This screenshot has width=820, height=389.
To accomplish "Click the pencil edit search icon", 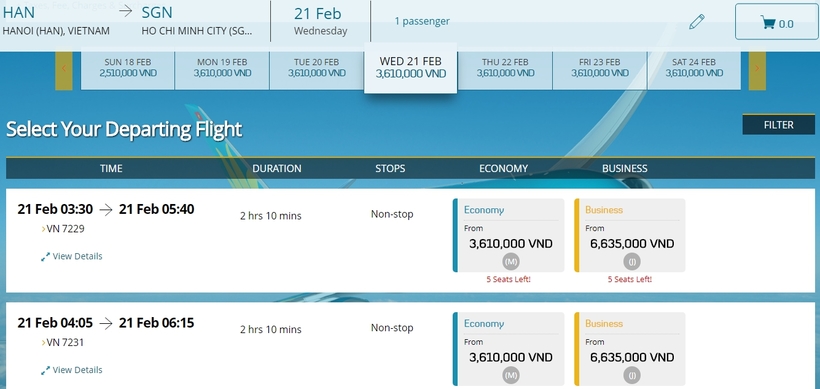I will point(697,21).
